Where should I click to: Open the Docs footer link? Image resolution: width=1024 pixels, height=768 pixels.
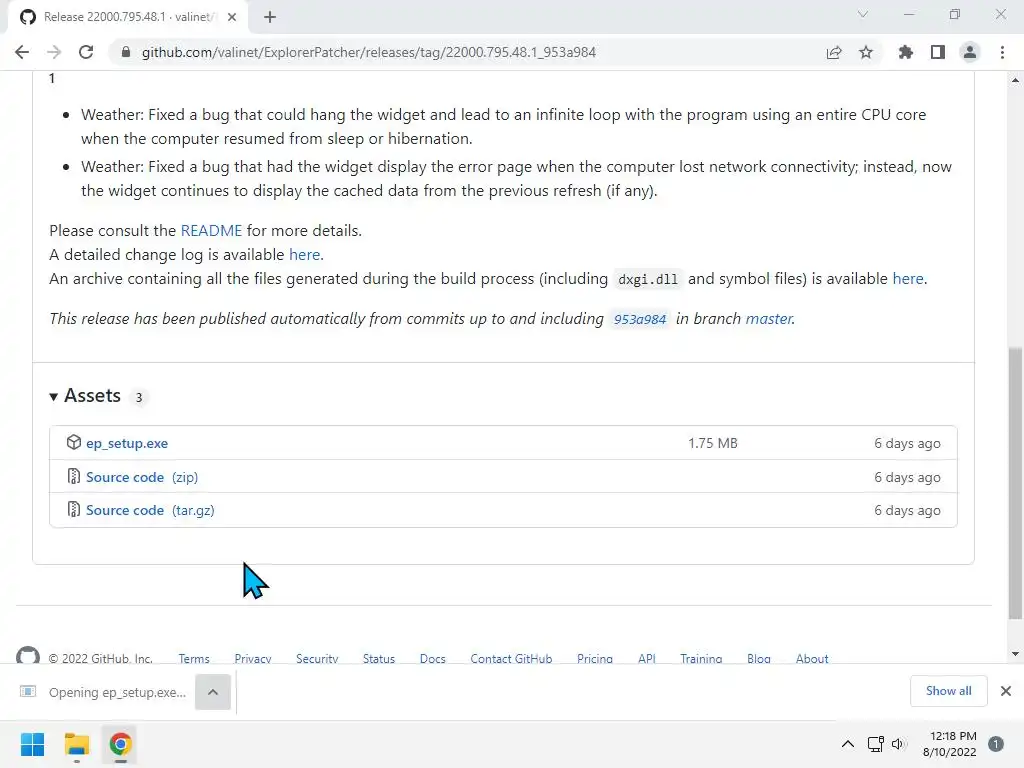432,658
